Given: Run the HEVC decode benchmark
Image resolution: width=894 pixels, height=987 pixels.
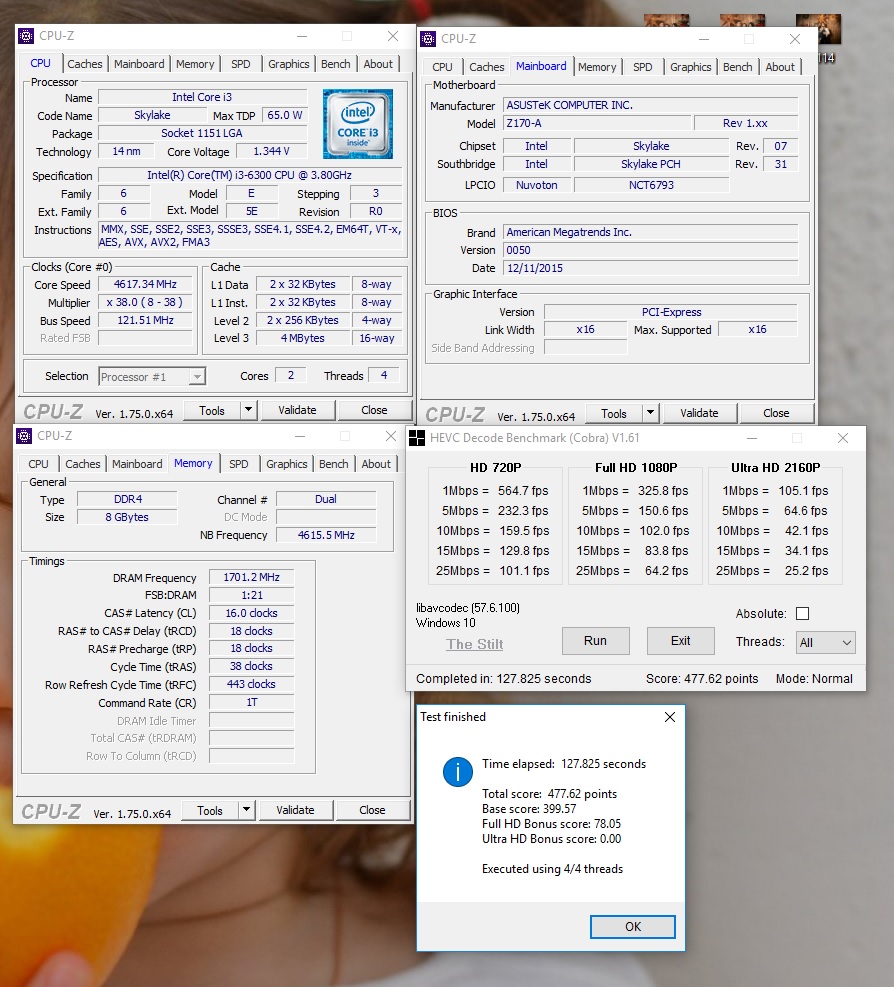Looking at the screenshot, I should pos(596,641).
